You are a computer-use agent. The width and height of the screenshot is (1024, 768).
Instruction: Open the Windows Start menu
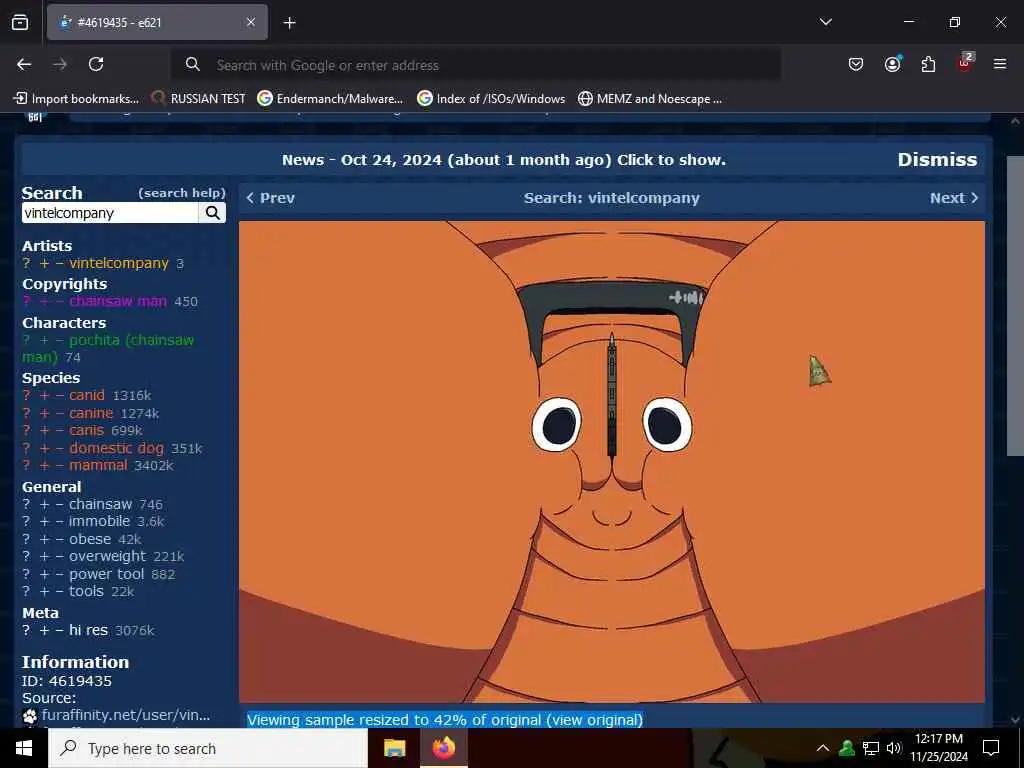pyautogui.click(x=24, y=748)
